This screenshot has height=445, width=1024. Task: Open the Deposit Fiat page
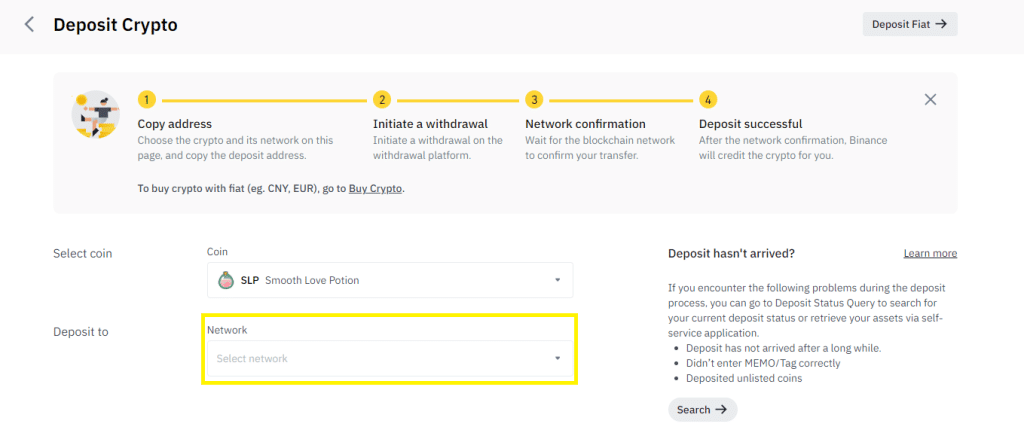[x=909, y=24]
